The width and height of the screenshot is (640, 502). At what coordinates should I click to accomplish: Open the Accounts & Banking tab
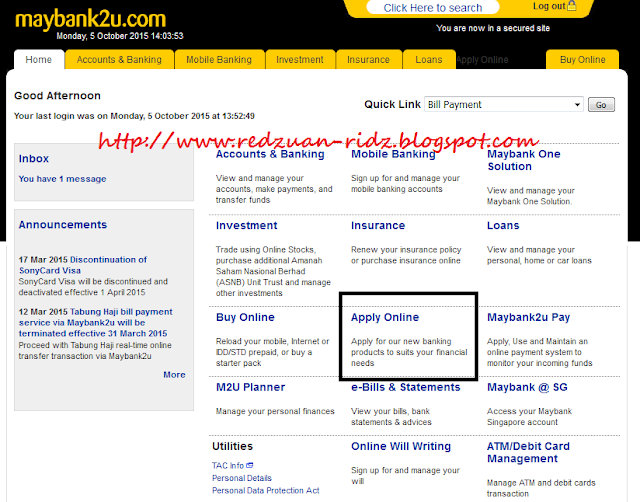click(x=119, y=60)
